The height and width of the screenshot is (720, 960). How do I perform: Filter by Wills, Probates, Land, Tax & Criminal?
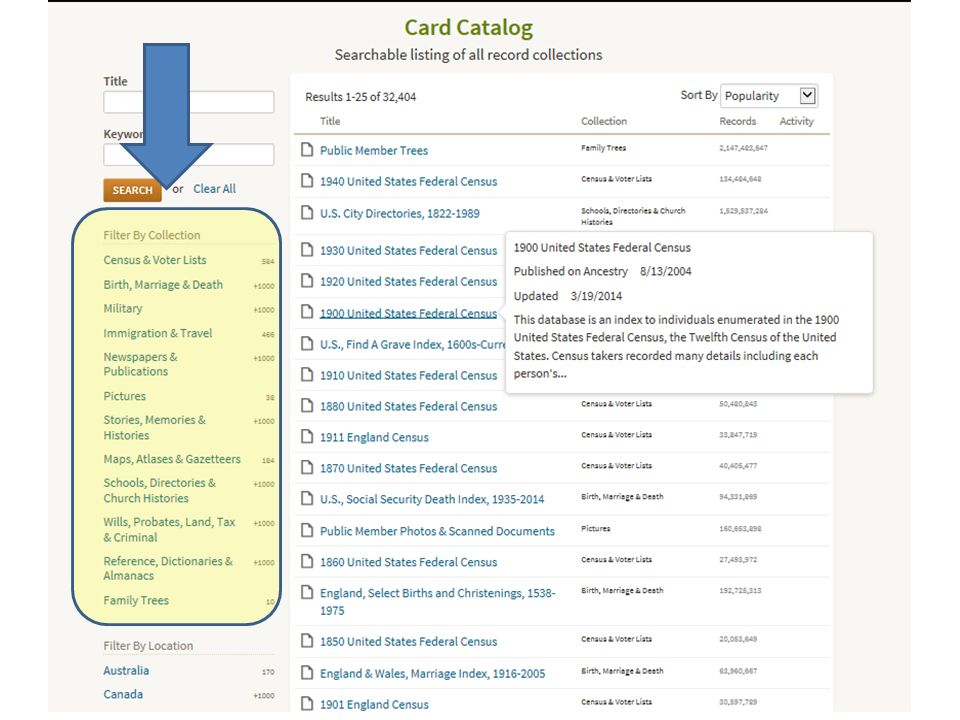[169, 530]
